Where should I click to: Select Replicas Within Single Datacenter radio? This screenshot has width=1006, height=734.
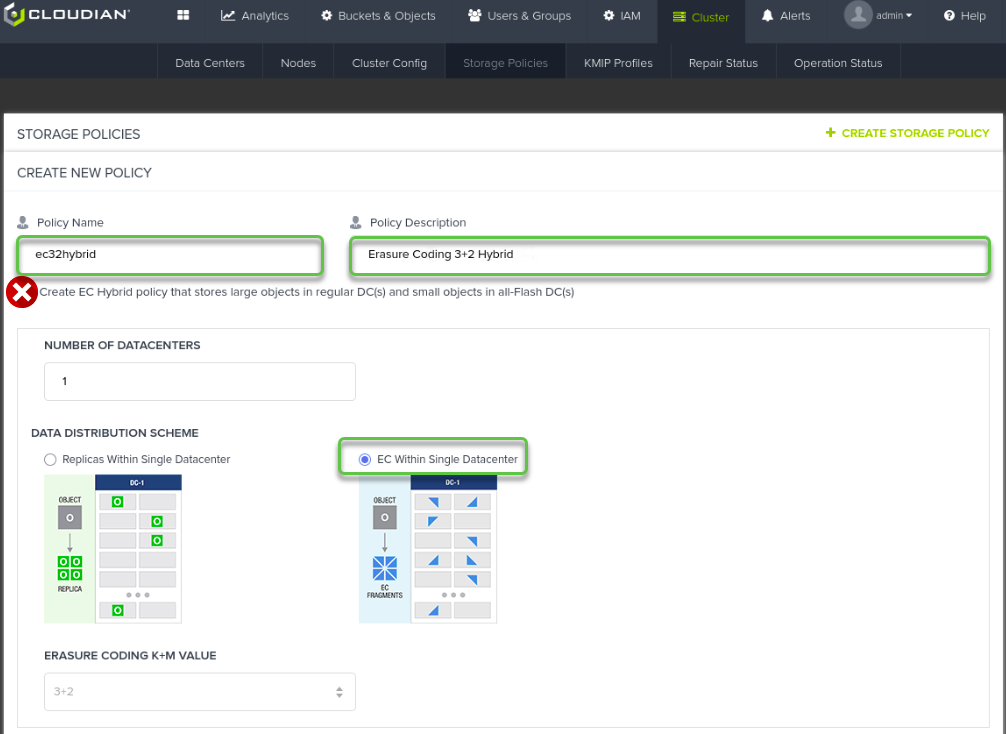(x=50, y=459)
